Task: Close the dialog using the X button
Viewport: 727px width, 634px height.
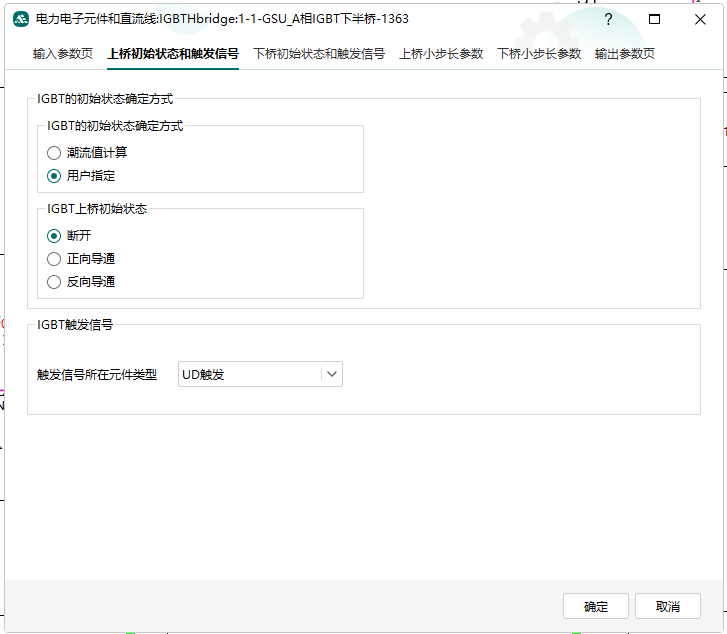Action: coord(700,19)
